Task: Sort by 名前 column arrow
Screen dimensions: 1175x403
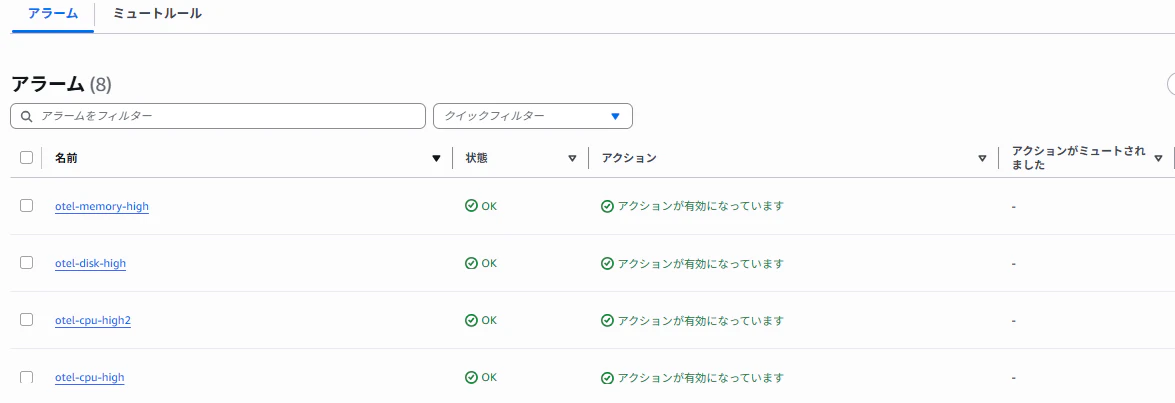Action: [x=436, y=158]
